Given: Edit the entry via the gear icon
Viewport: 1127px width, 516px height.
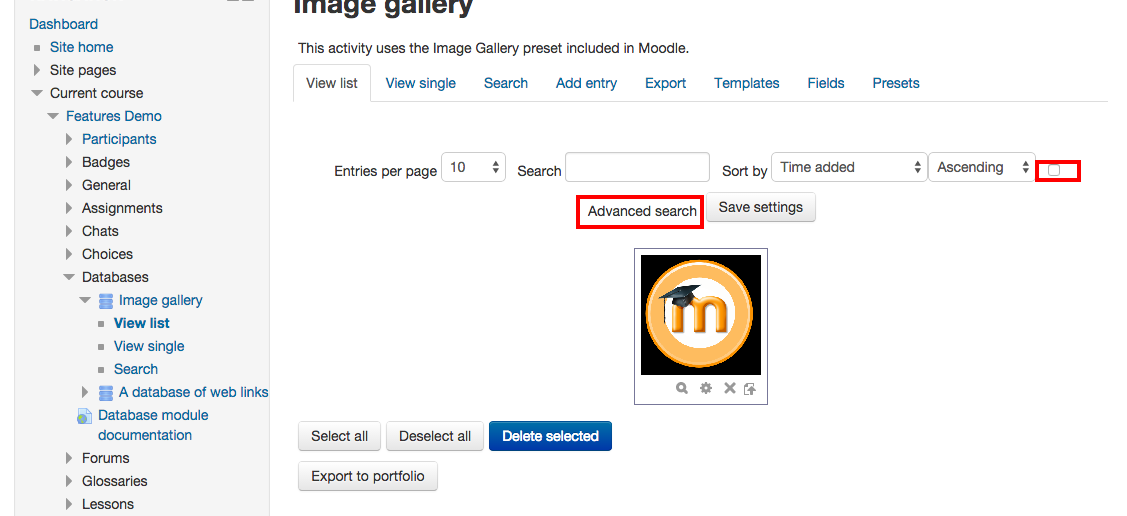Looking at the screenshot, I should click(706, 388).
